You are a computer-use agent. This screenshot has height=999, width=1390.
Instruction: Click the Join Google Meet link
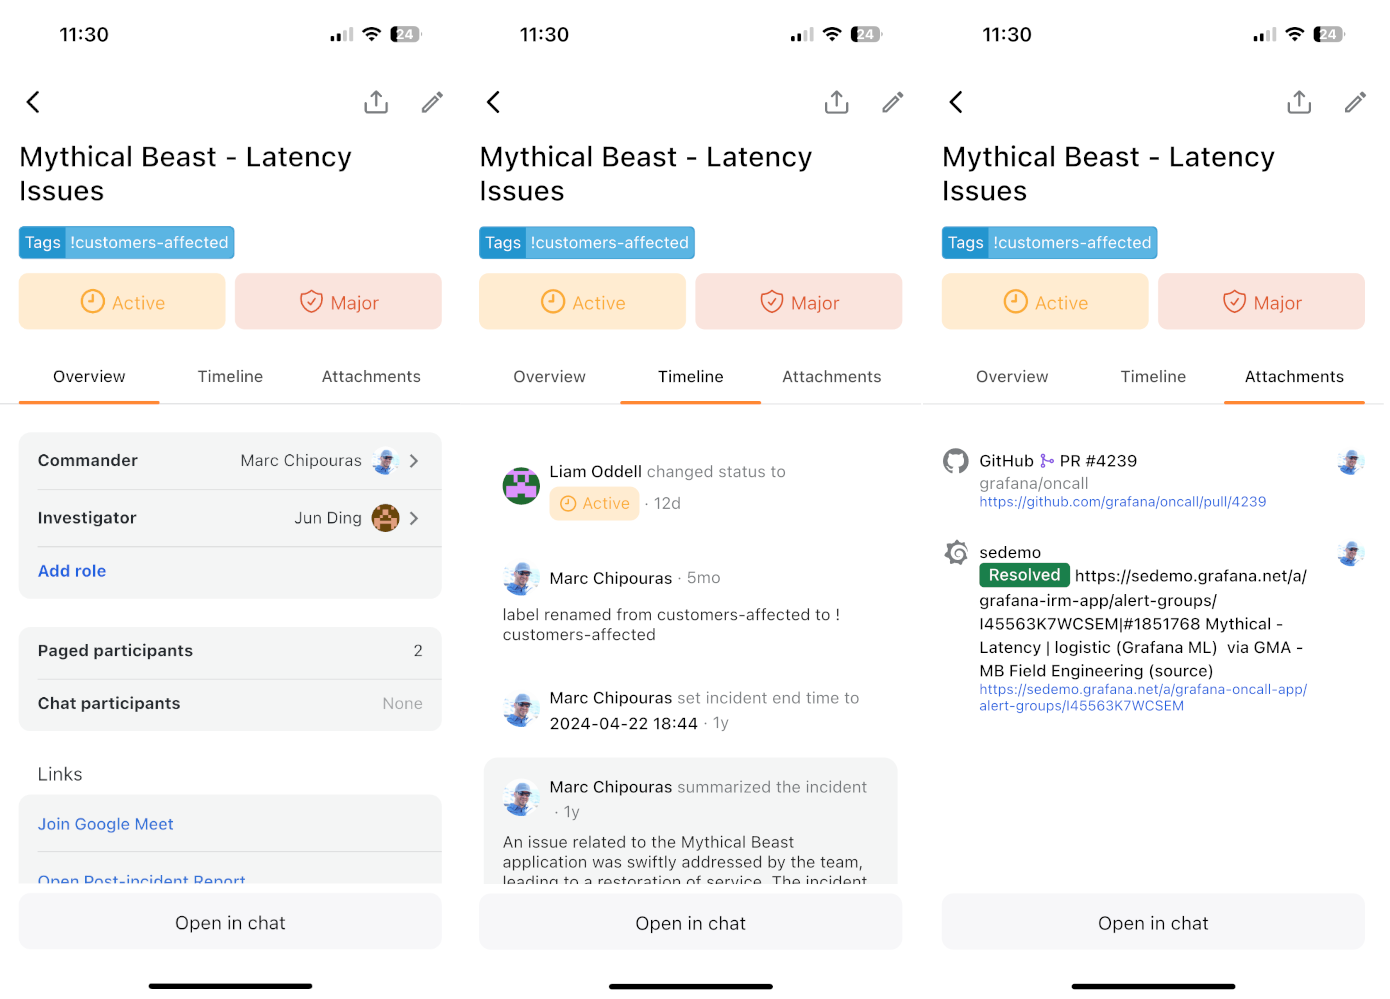[x=106, y=824]
